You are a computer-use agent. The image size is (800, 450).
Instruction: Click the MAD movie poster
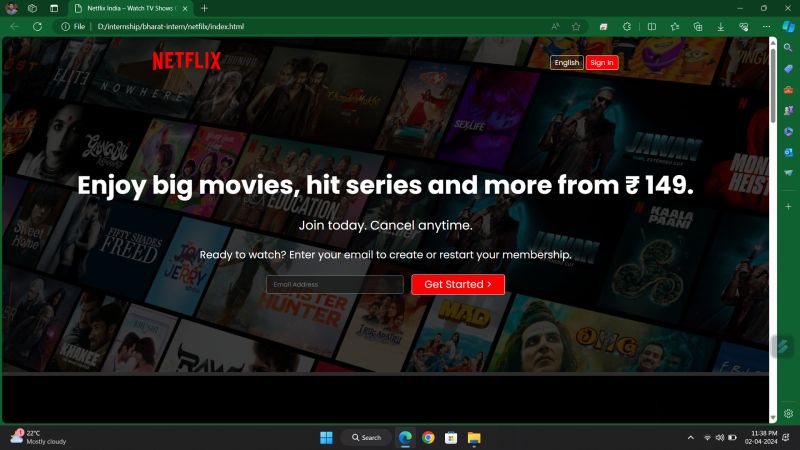click(x=454, y=334)
